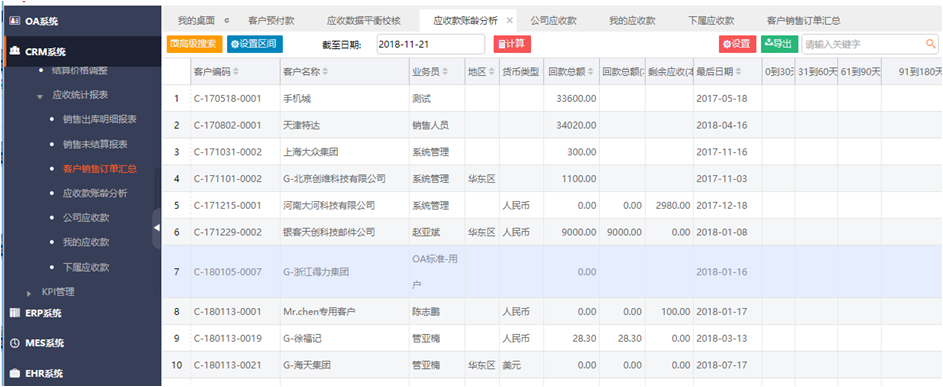Click the 91到180天 column header
943x387 pixels.
912,72
